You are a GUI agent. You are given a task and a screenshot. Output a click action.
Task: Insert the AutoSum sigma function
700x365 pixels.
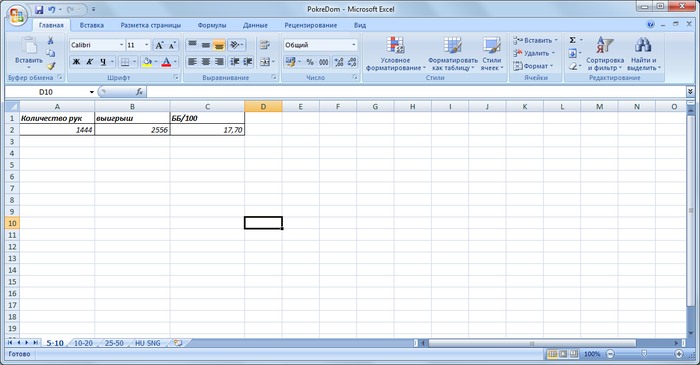pos(572,40)
